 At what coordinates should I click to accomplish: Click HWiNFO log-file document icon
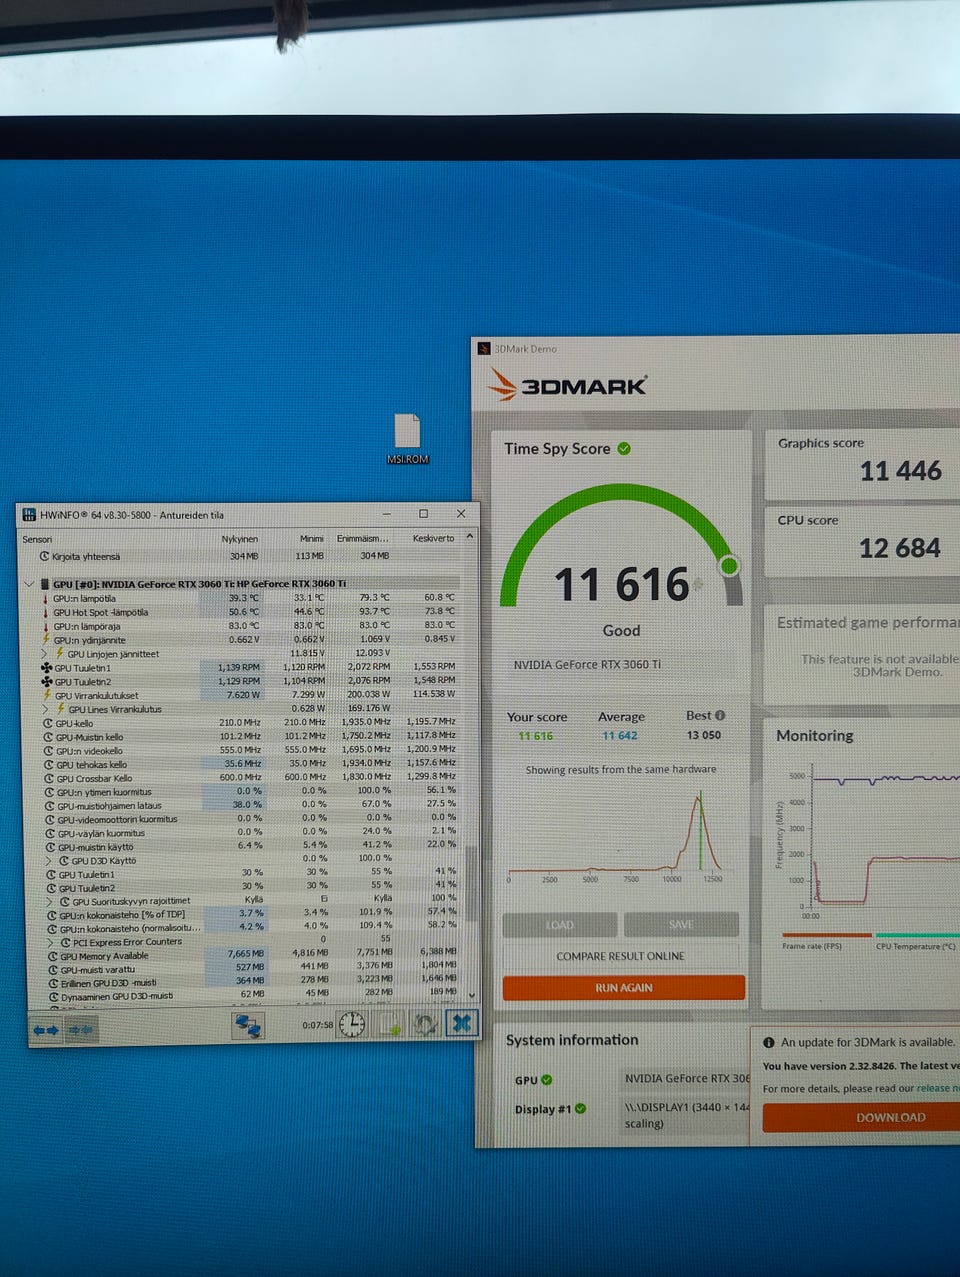[x=390, y=1024]
